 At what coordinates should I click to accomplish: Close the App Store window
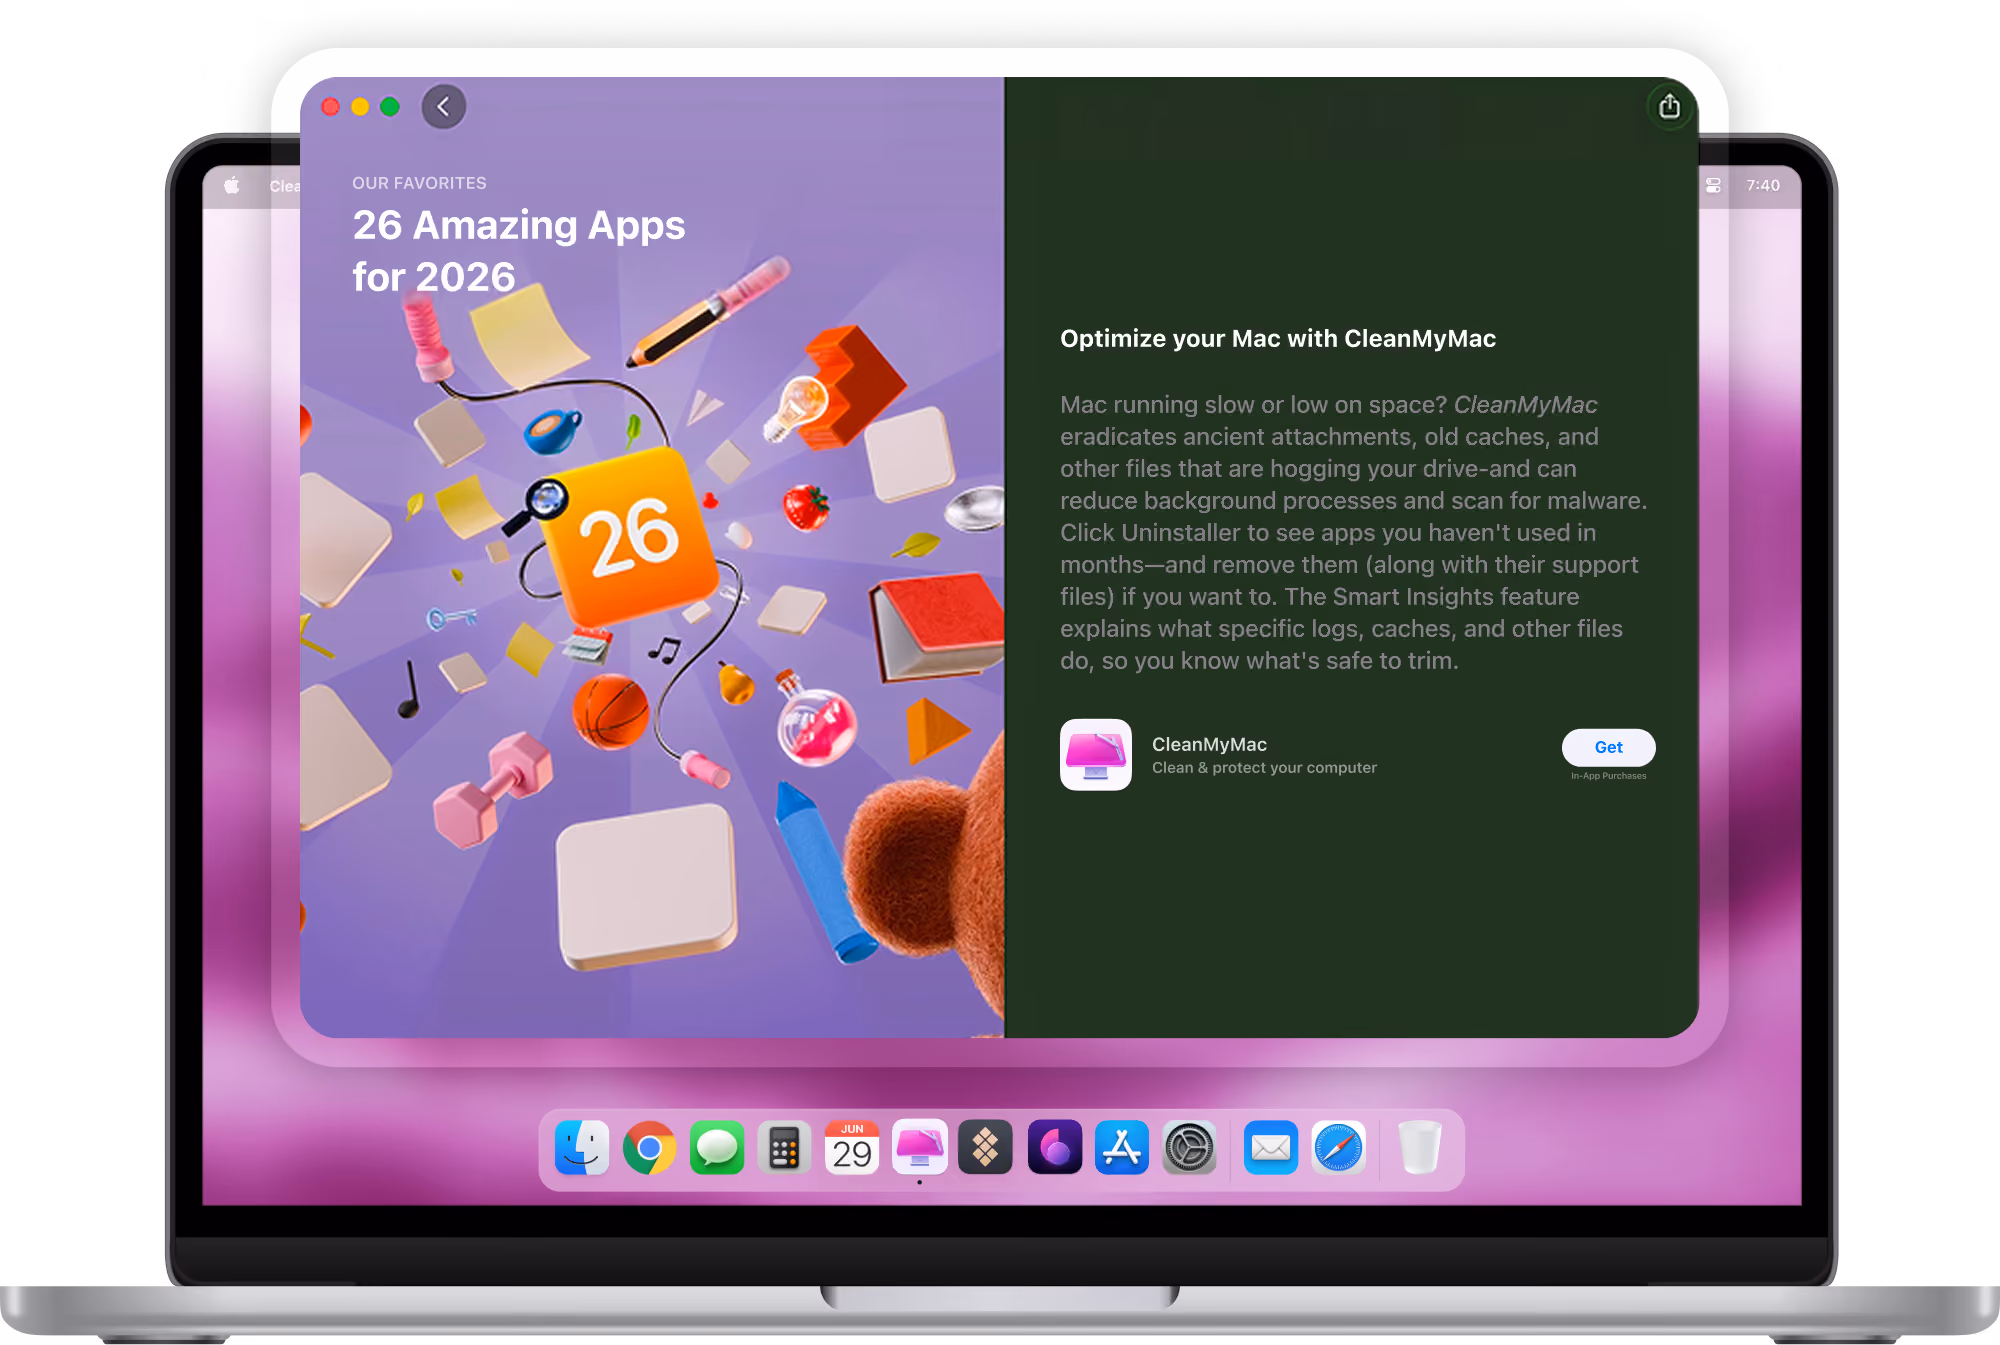(x=331, y=107)
